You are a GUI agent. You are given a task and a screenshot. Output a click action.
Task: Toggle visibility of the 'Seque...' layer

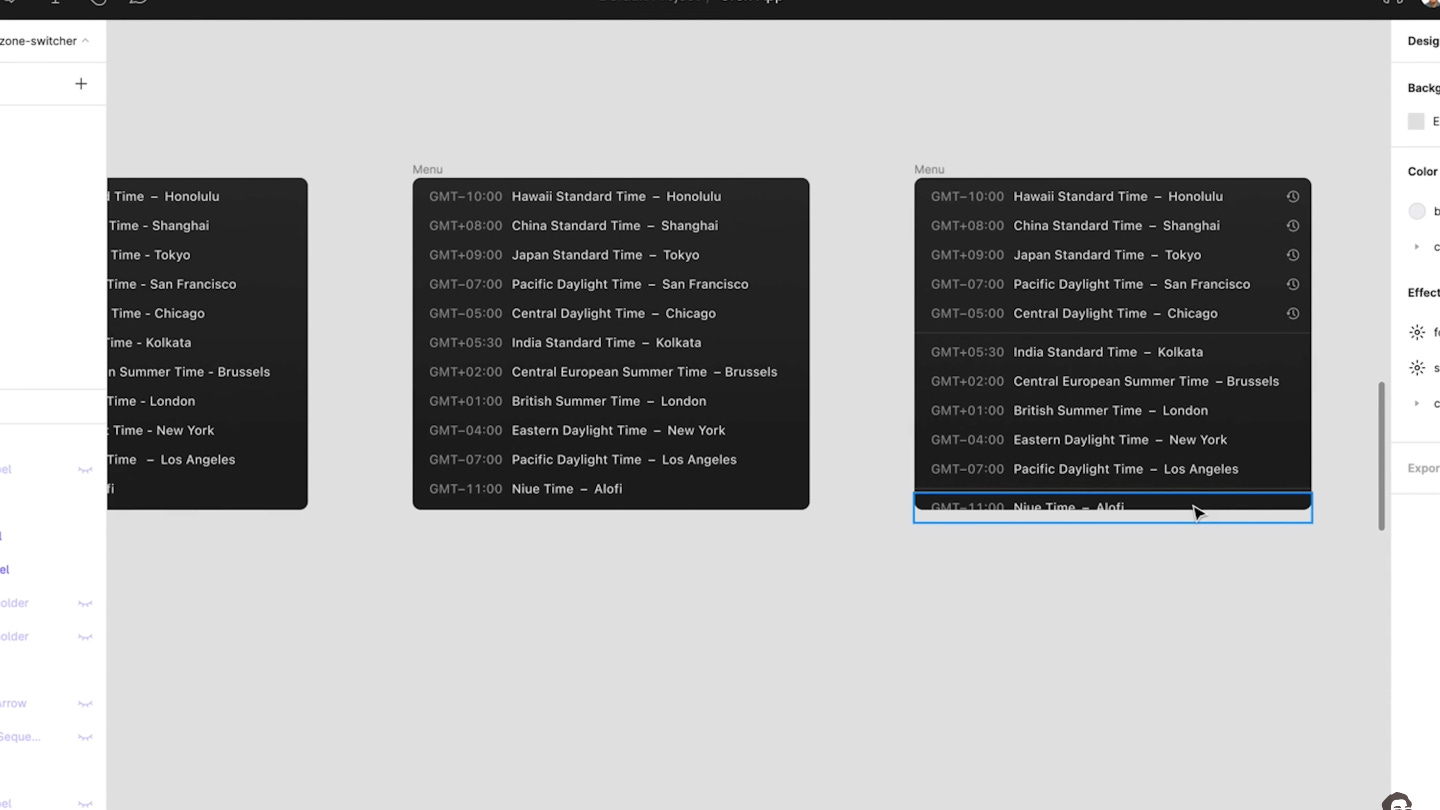coord(85,737)
